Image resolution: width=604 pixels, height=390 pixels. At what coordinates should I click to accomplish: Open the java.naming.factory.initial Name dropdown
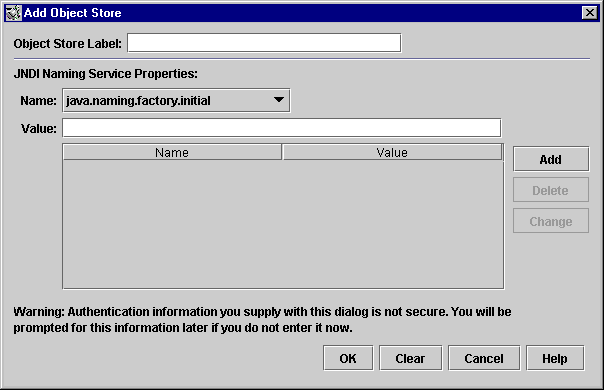point(176,101)
